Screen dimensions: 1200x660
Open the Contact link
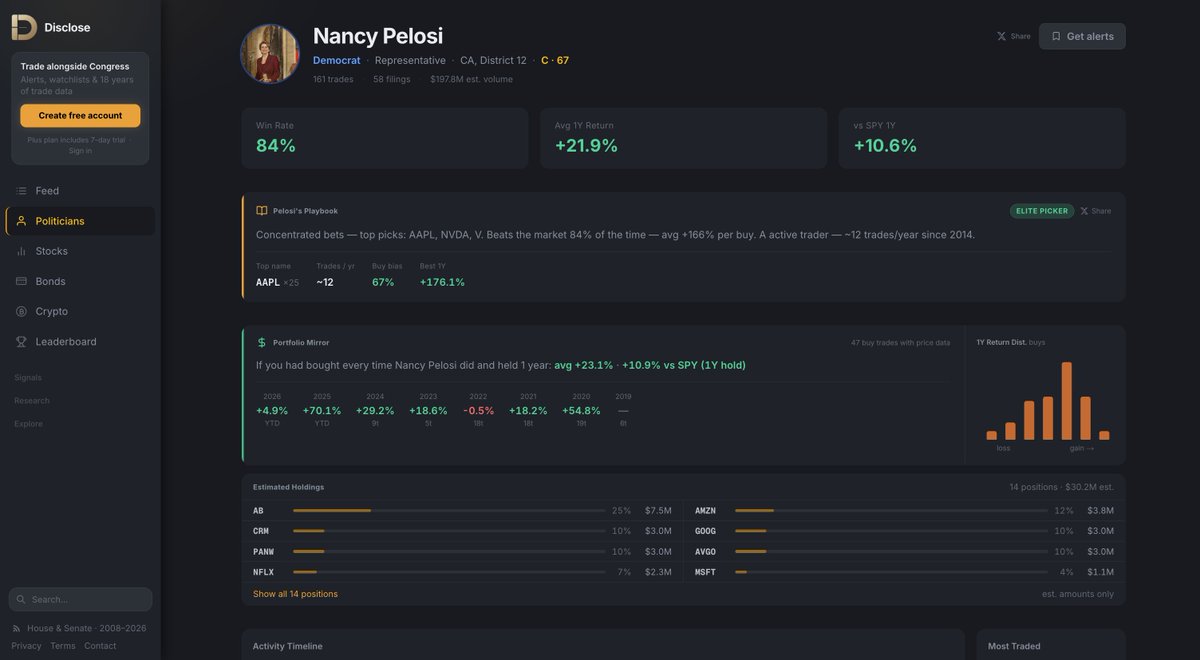100,646
